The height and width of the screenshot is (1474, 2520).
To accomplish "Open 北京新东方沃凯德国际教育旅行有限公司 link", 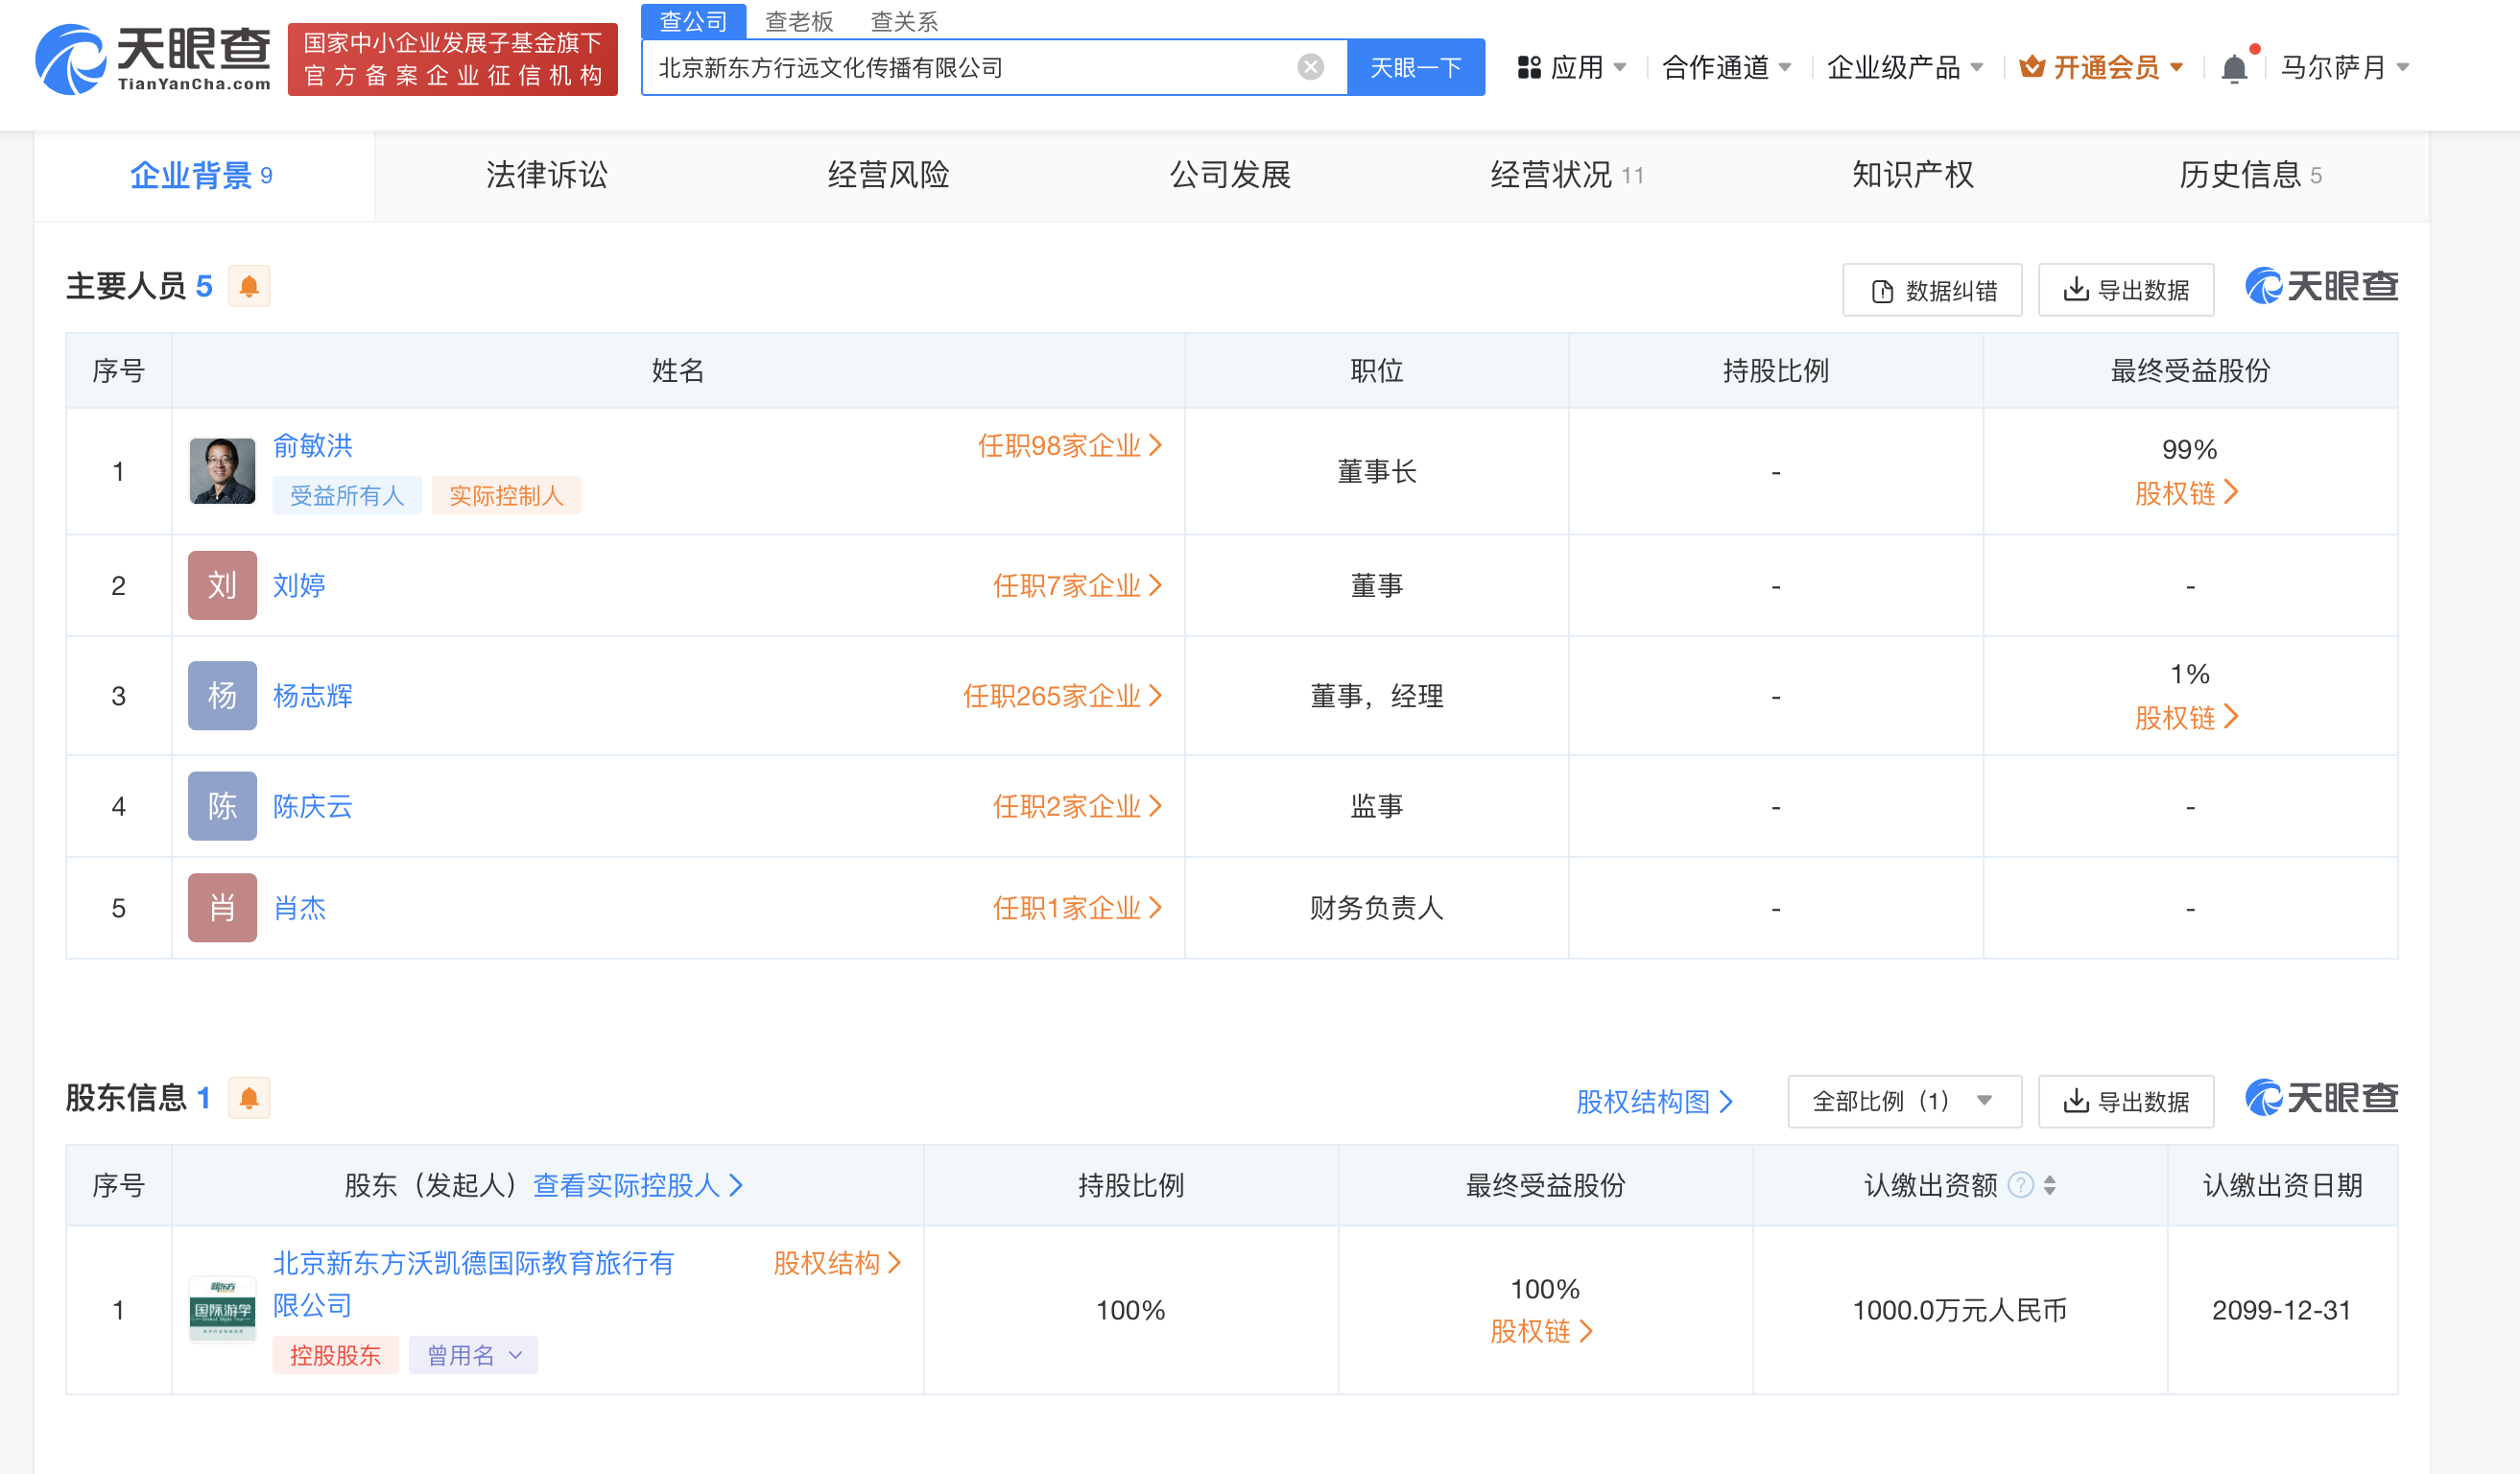I will click(473, 1284).
